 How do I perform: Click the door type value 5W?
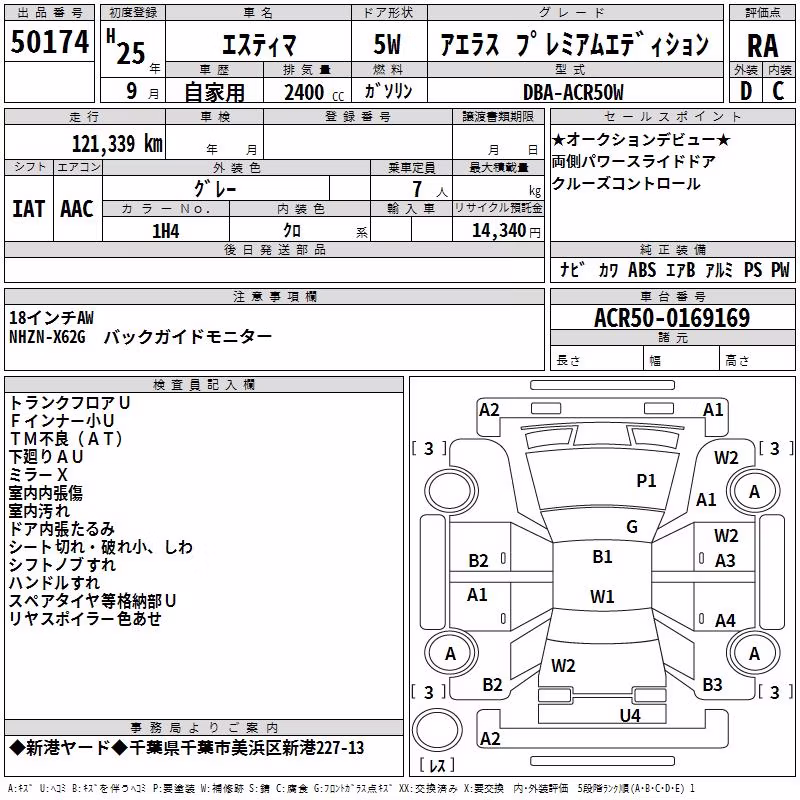click(x=387, y=44)
